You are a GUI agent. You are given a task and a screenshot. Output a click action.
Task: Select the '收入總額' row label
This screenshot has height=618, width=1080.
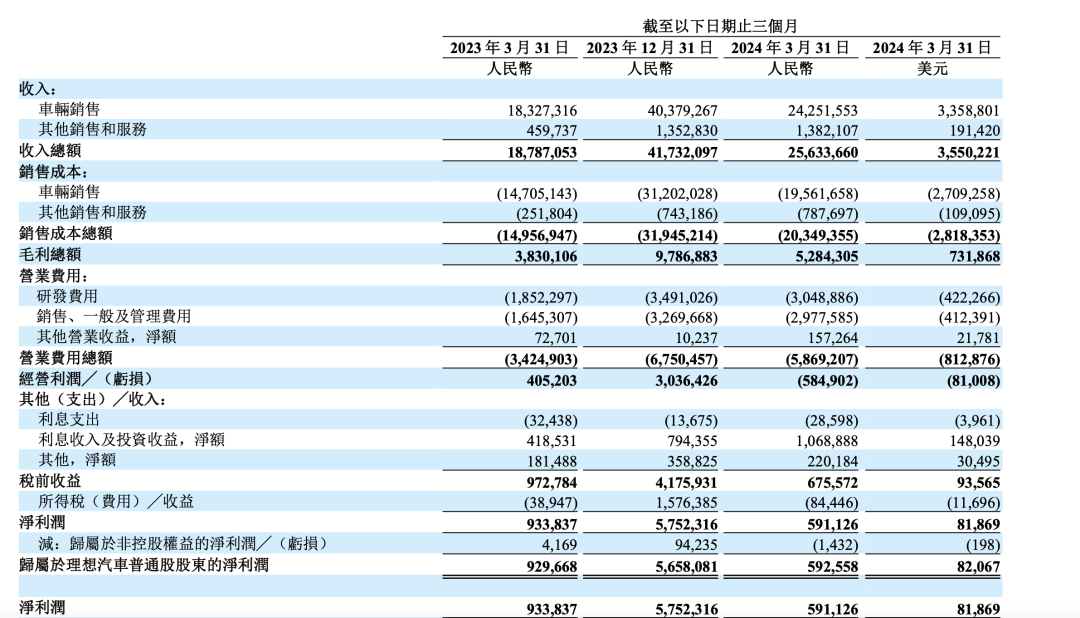point(50,150)
